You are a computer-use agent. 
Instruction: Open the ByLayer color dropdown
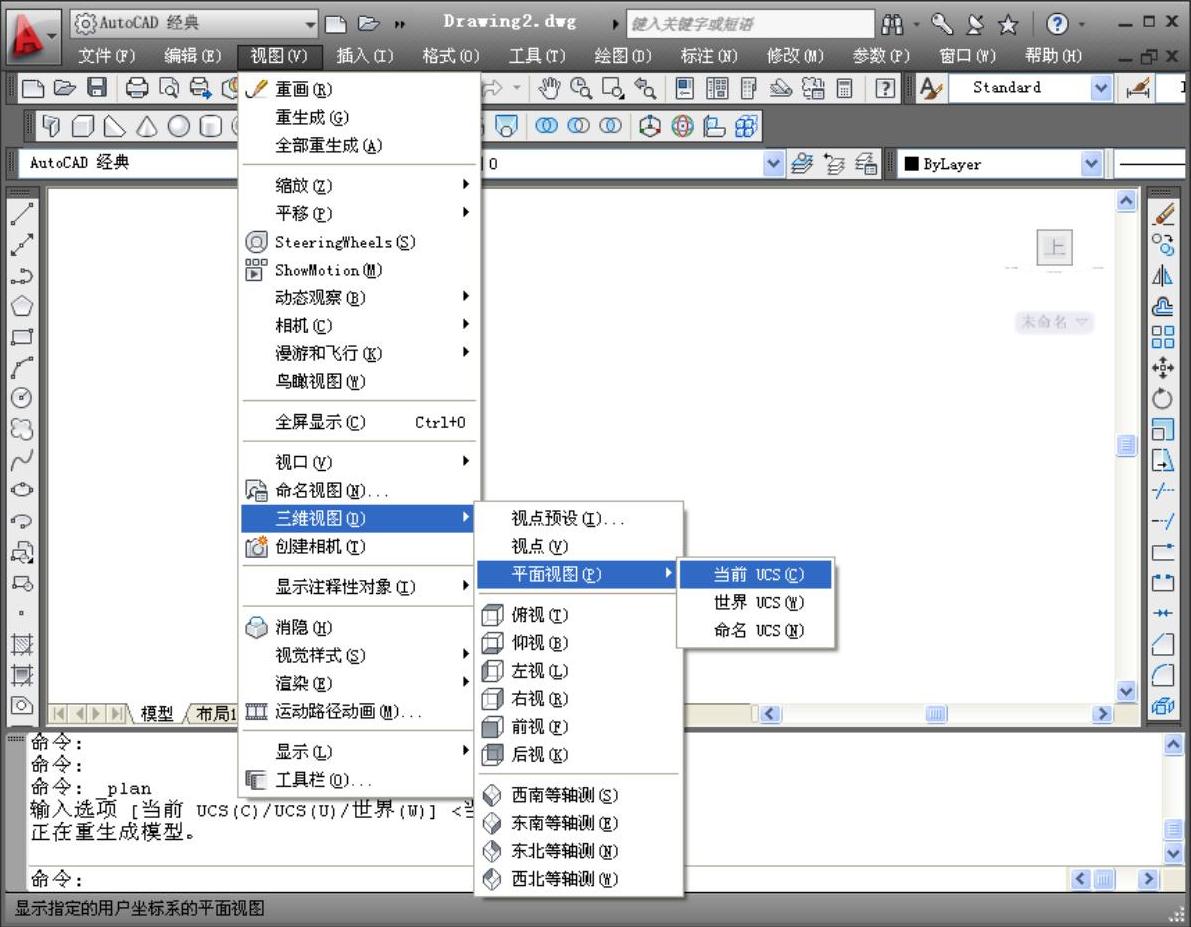pos(1090,164)
